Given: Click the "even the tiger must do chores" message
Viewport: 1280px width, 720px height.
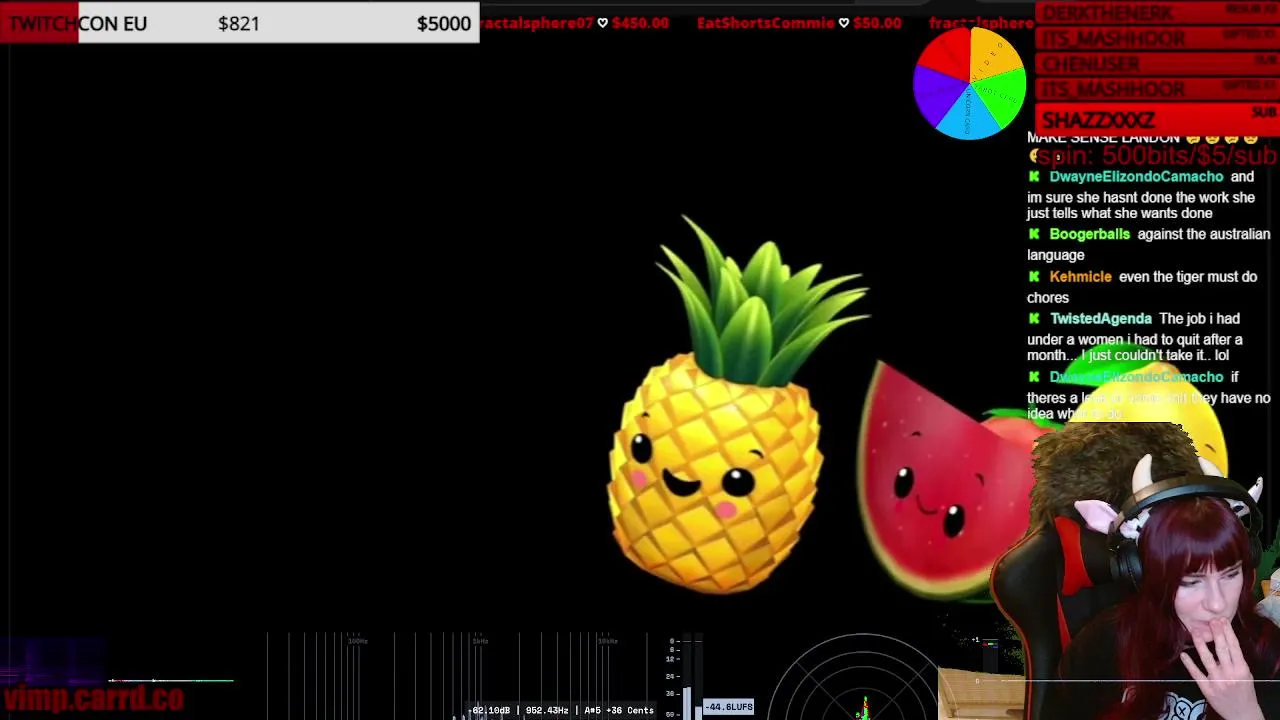Looking at the screenshot, I should pyautogui.click(x=1142, y=287).
